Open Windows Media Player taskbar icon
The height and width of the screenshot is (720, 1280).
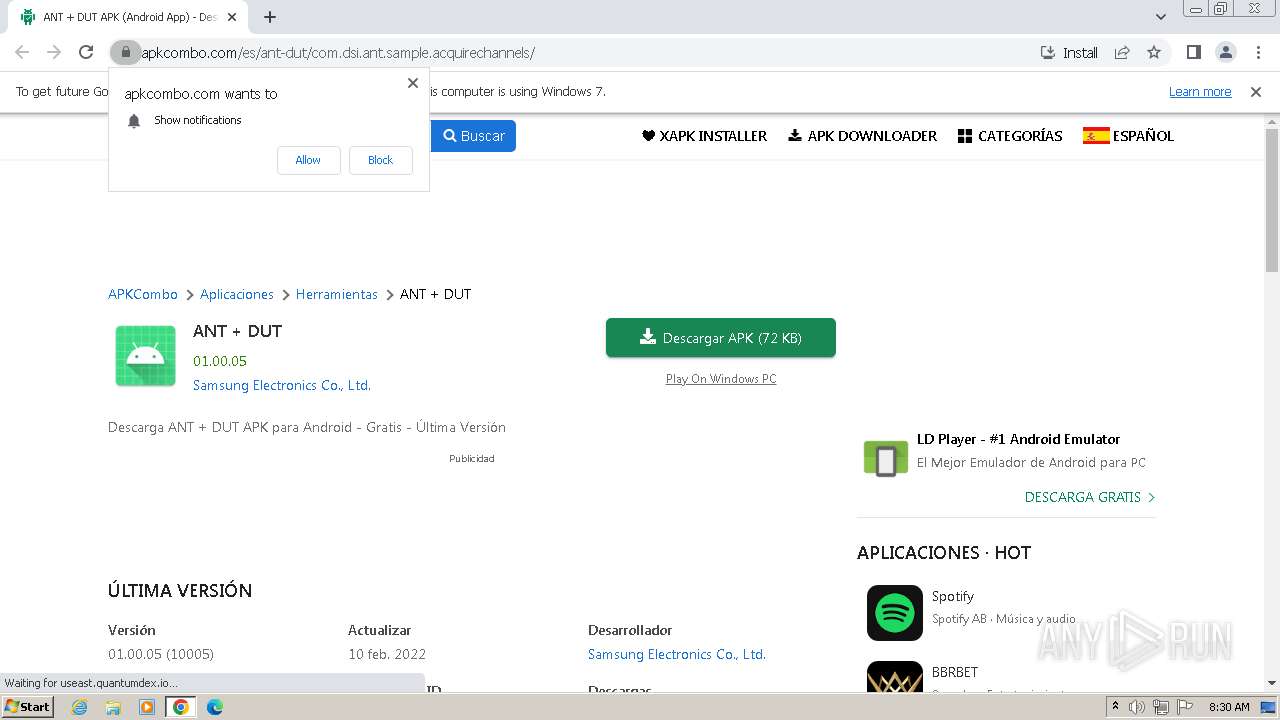click(x=147, y=707)
